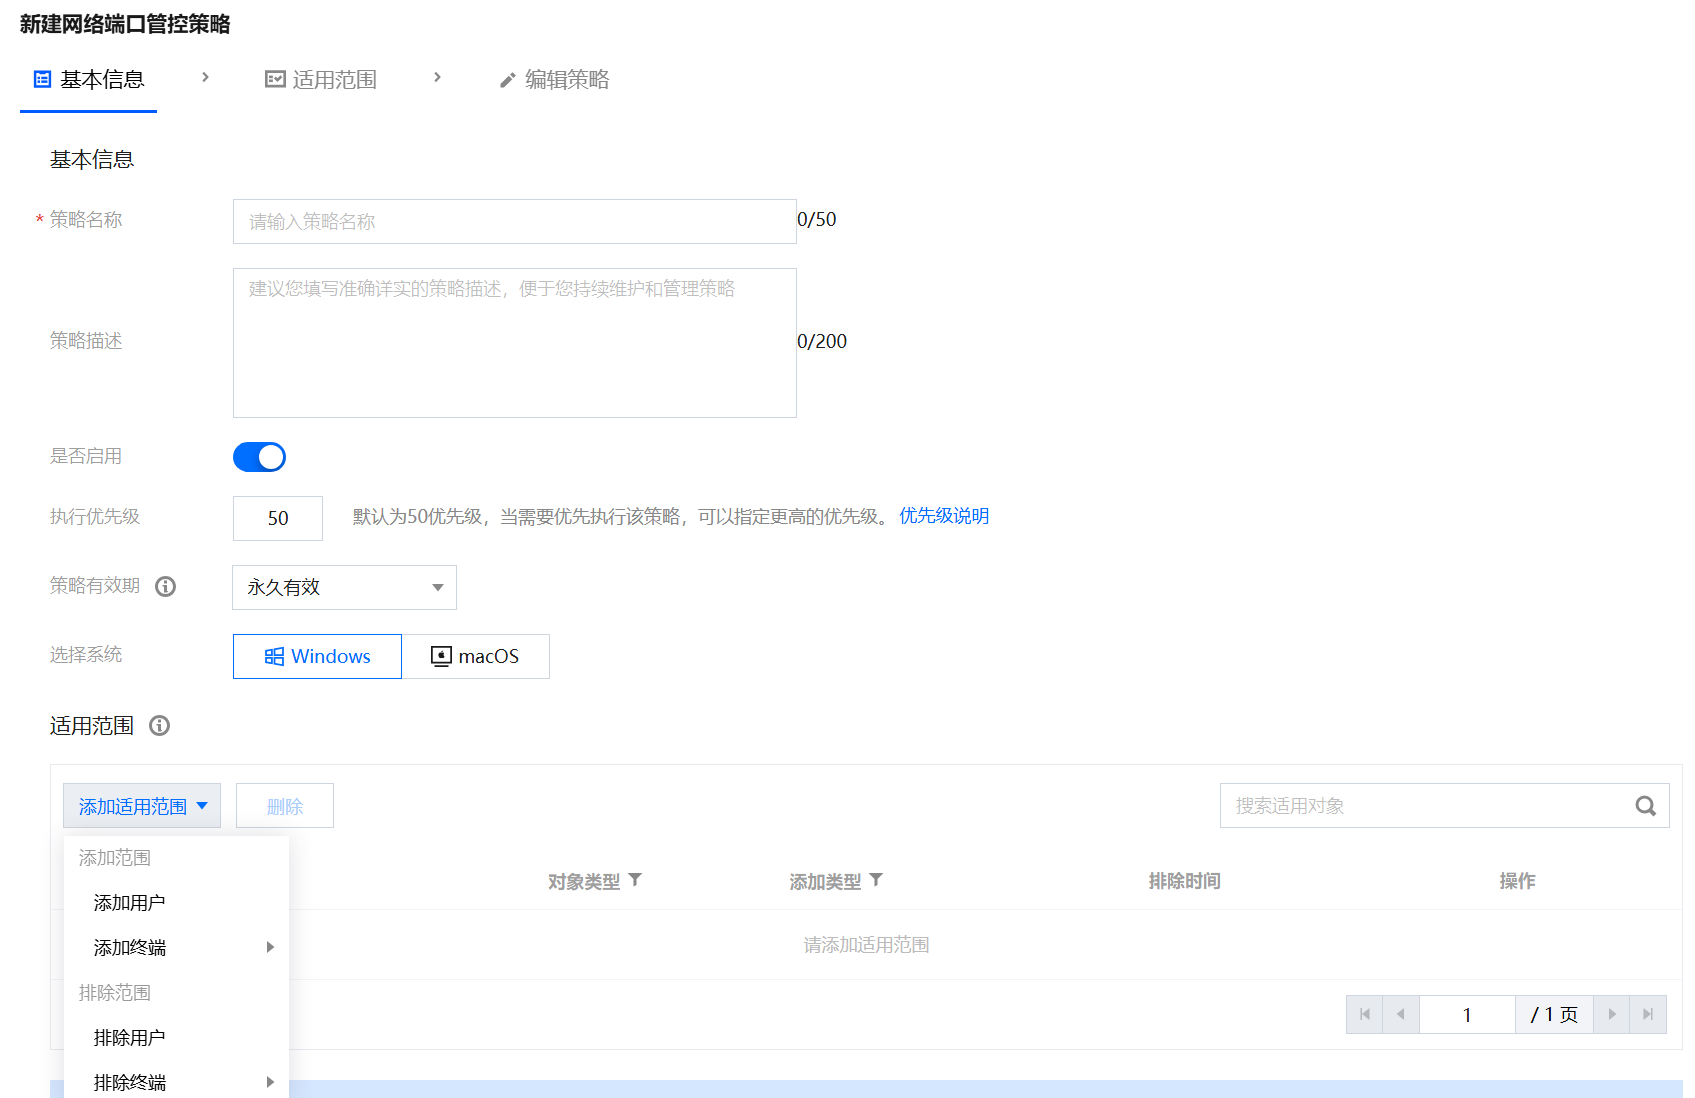Choose 添加用户 from the menu

click(130, 902)
